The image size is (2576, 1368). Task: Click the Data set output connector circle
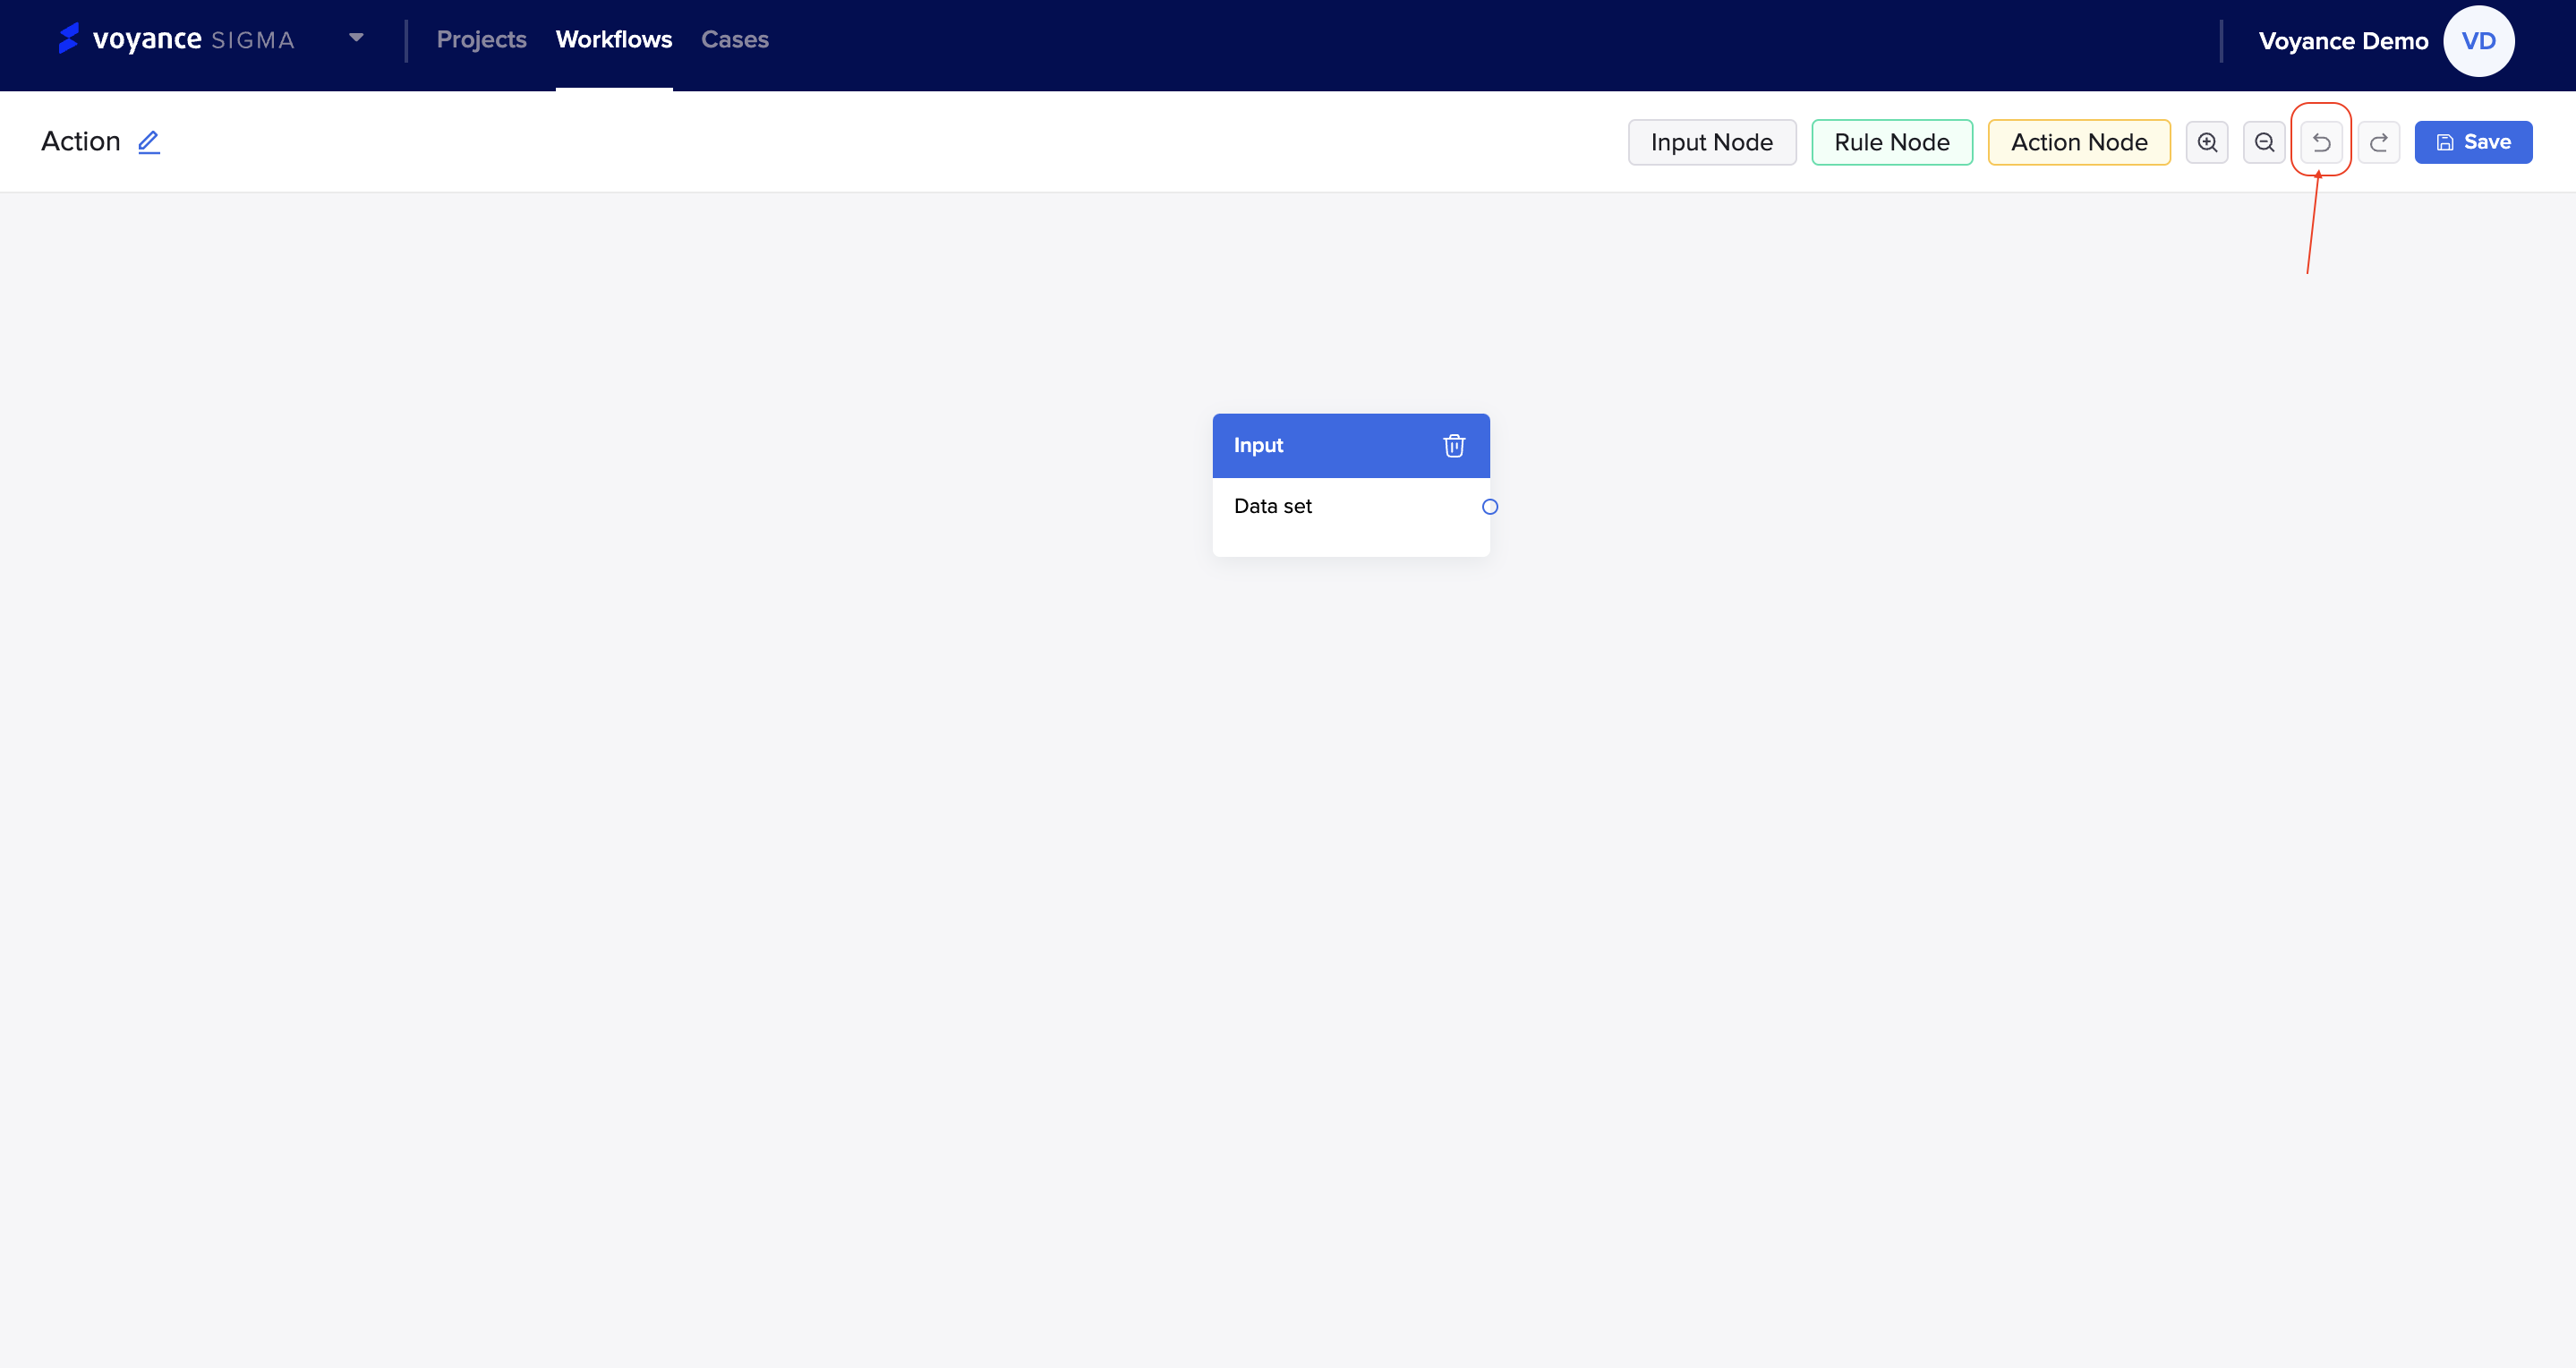click(1490, 507)
